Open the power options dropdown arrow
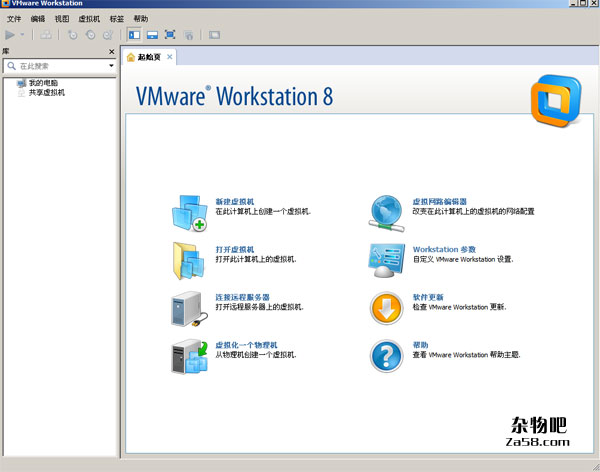 [22, 35]
